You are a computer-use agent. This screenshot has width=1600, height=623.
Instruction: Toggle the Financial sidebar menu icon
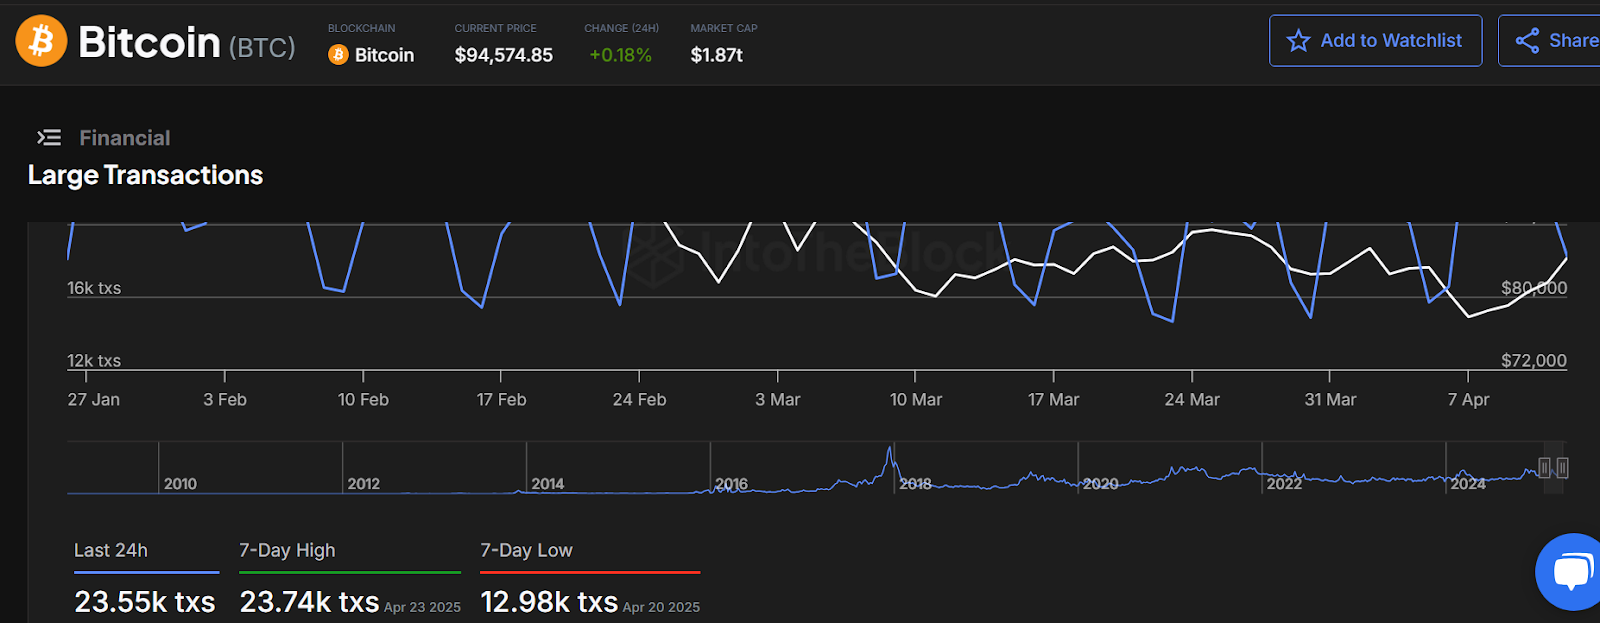click(x=49, y=138)
